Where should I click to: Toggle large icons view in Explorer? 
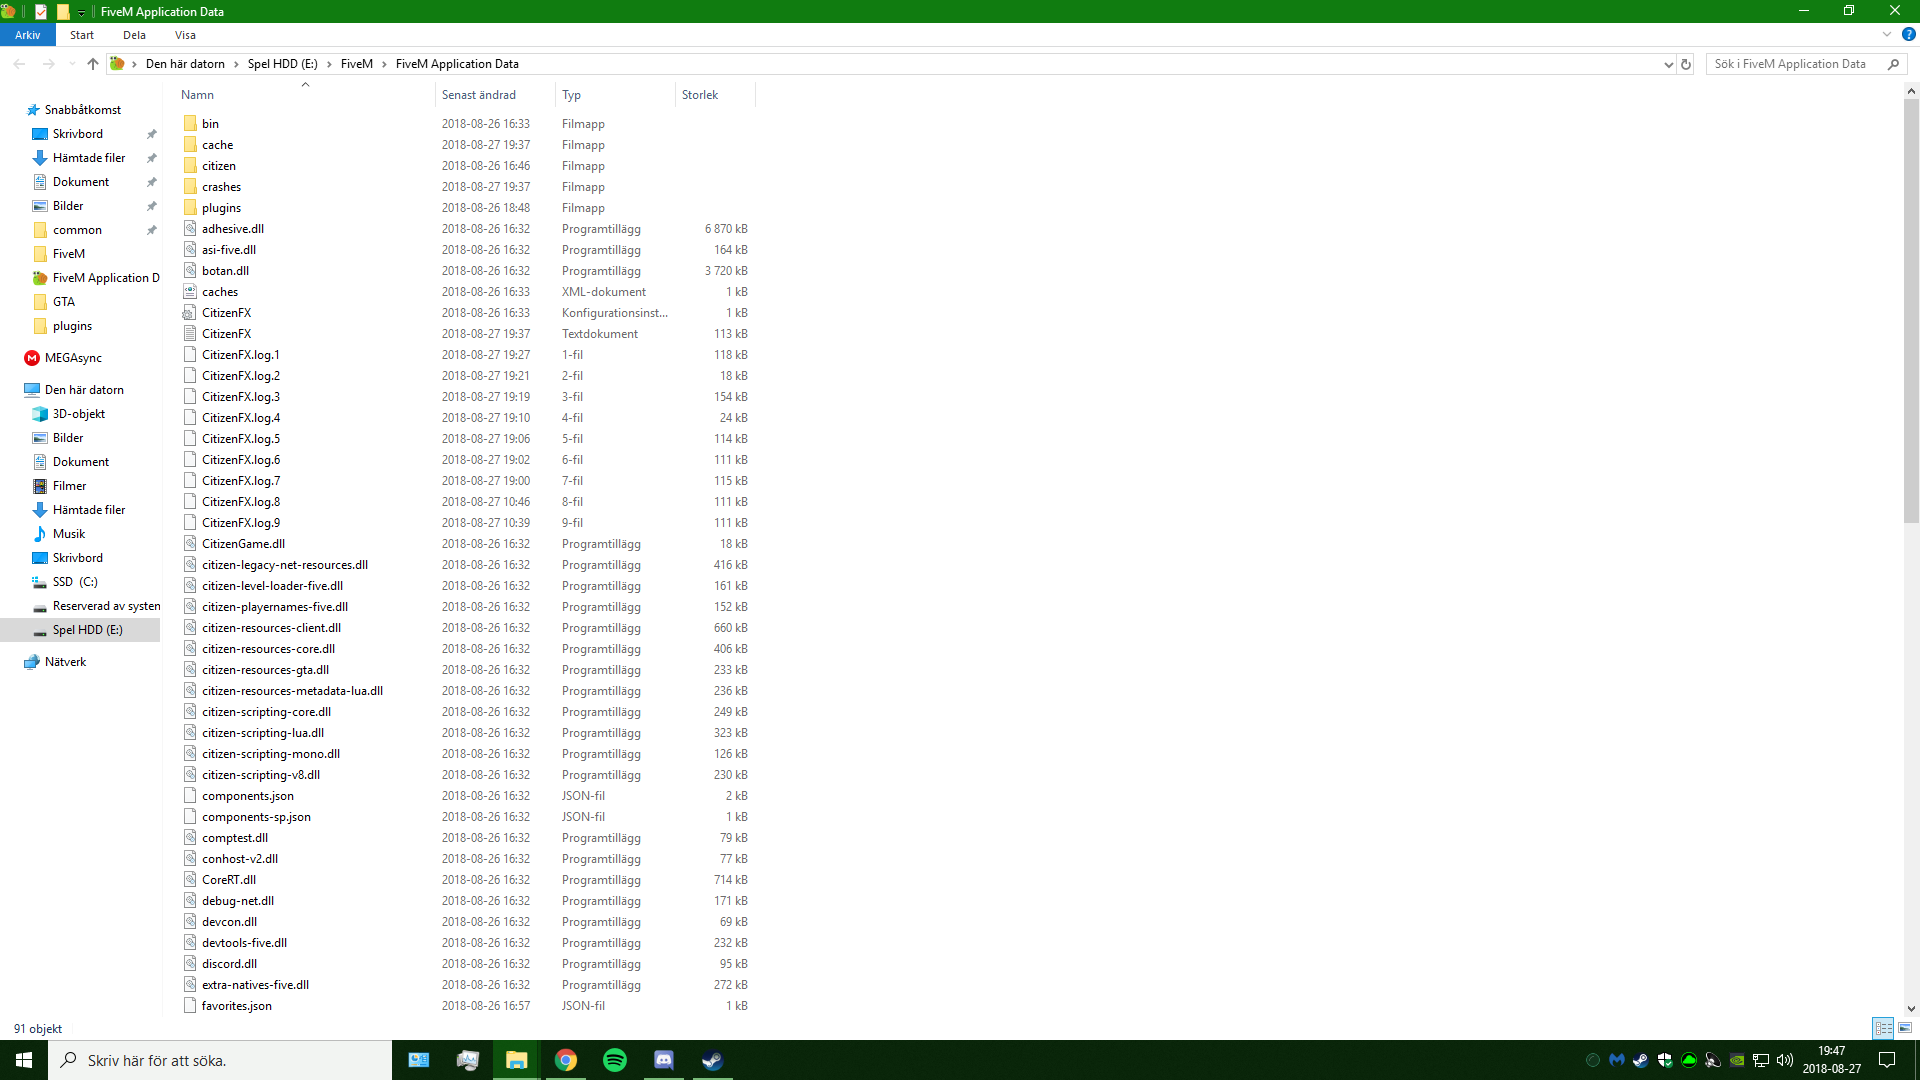pyautogui.click(x=1904, y=1027)
